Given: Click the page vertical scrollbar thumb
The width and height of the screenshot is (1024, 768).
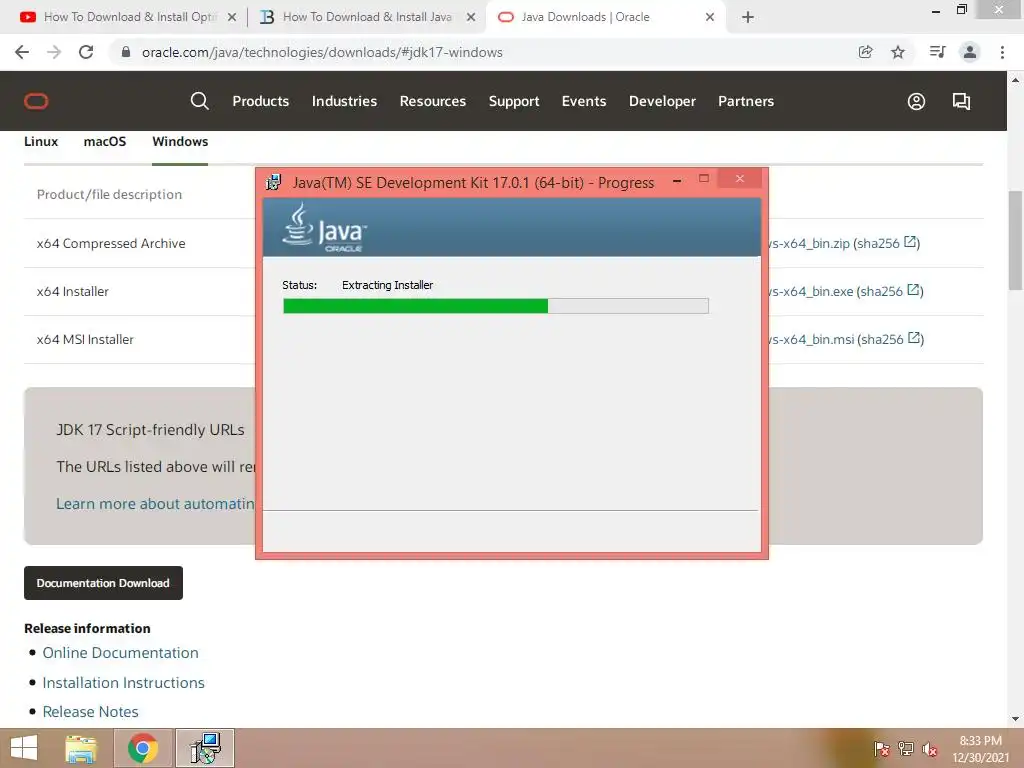Looking at the screenshot, I should [1016, 240].
